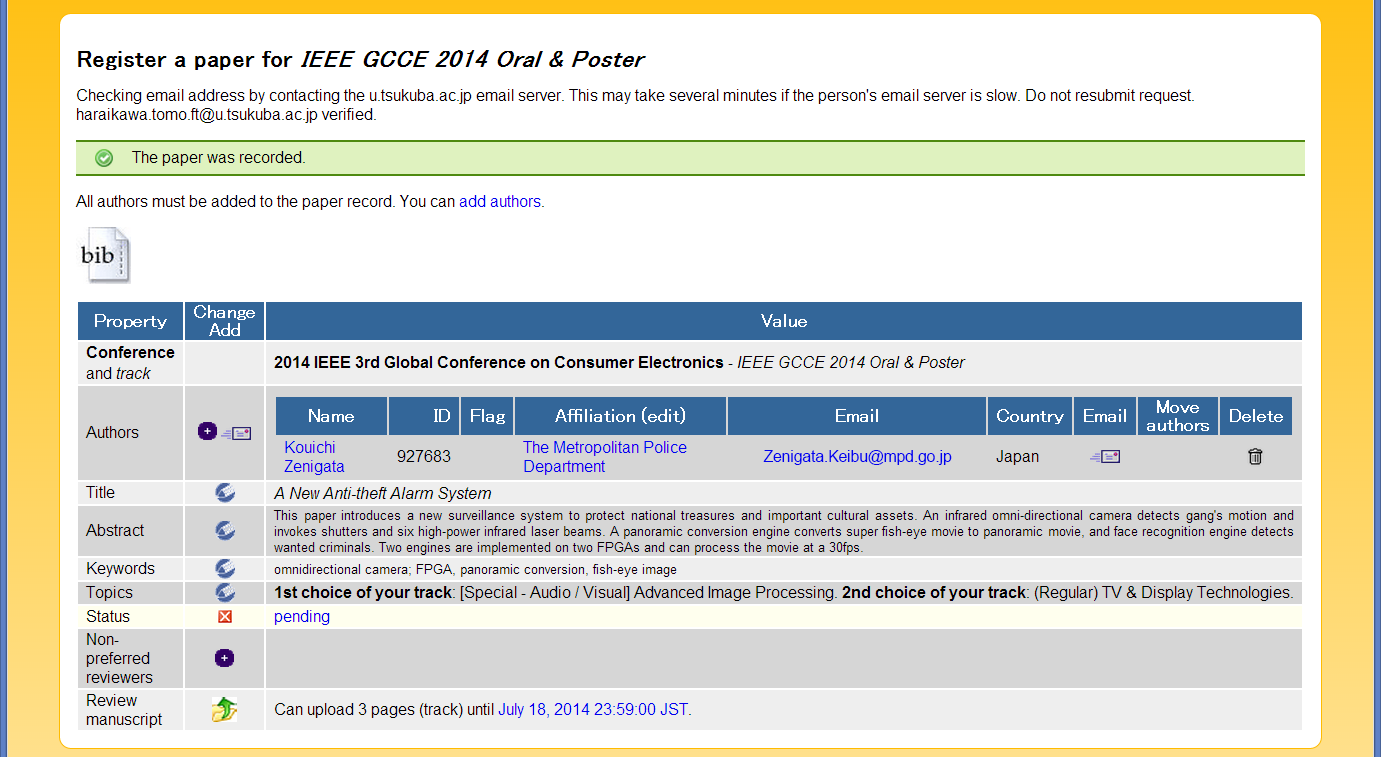1381x757 pixels.
Task: Click the 'Move authors' column header
Action: coord(1177,416)
